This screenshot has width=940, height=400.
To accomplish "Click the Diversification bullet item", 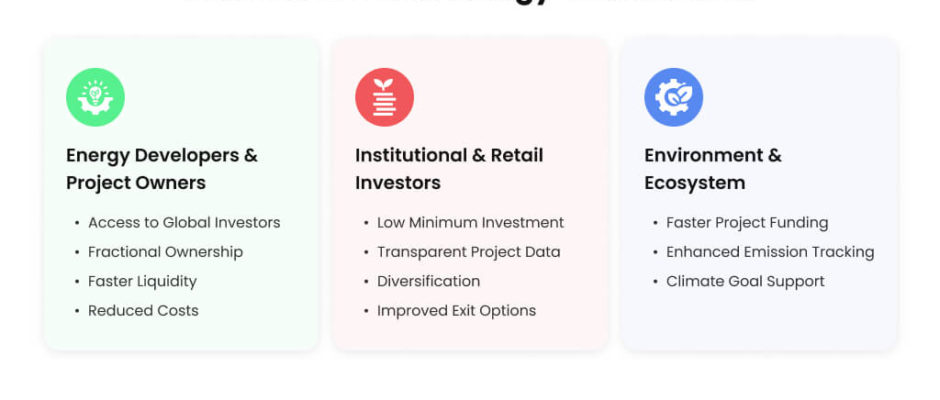I will tap(428, 281).
